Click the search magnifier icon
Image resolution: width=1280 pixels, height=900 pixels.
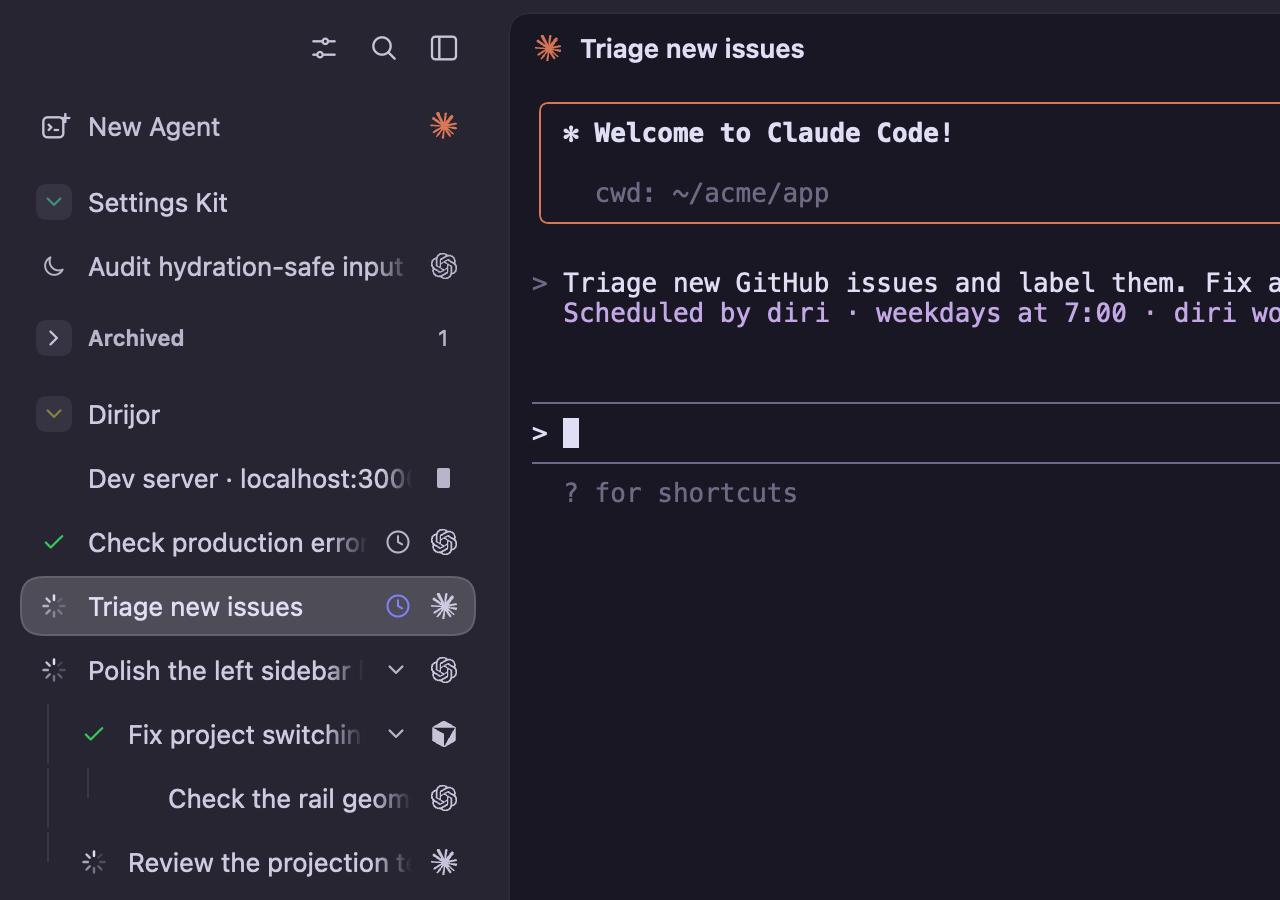384,48
